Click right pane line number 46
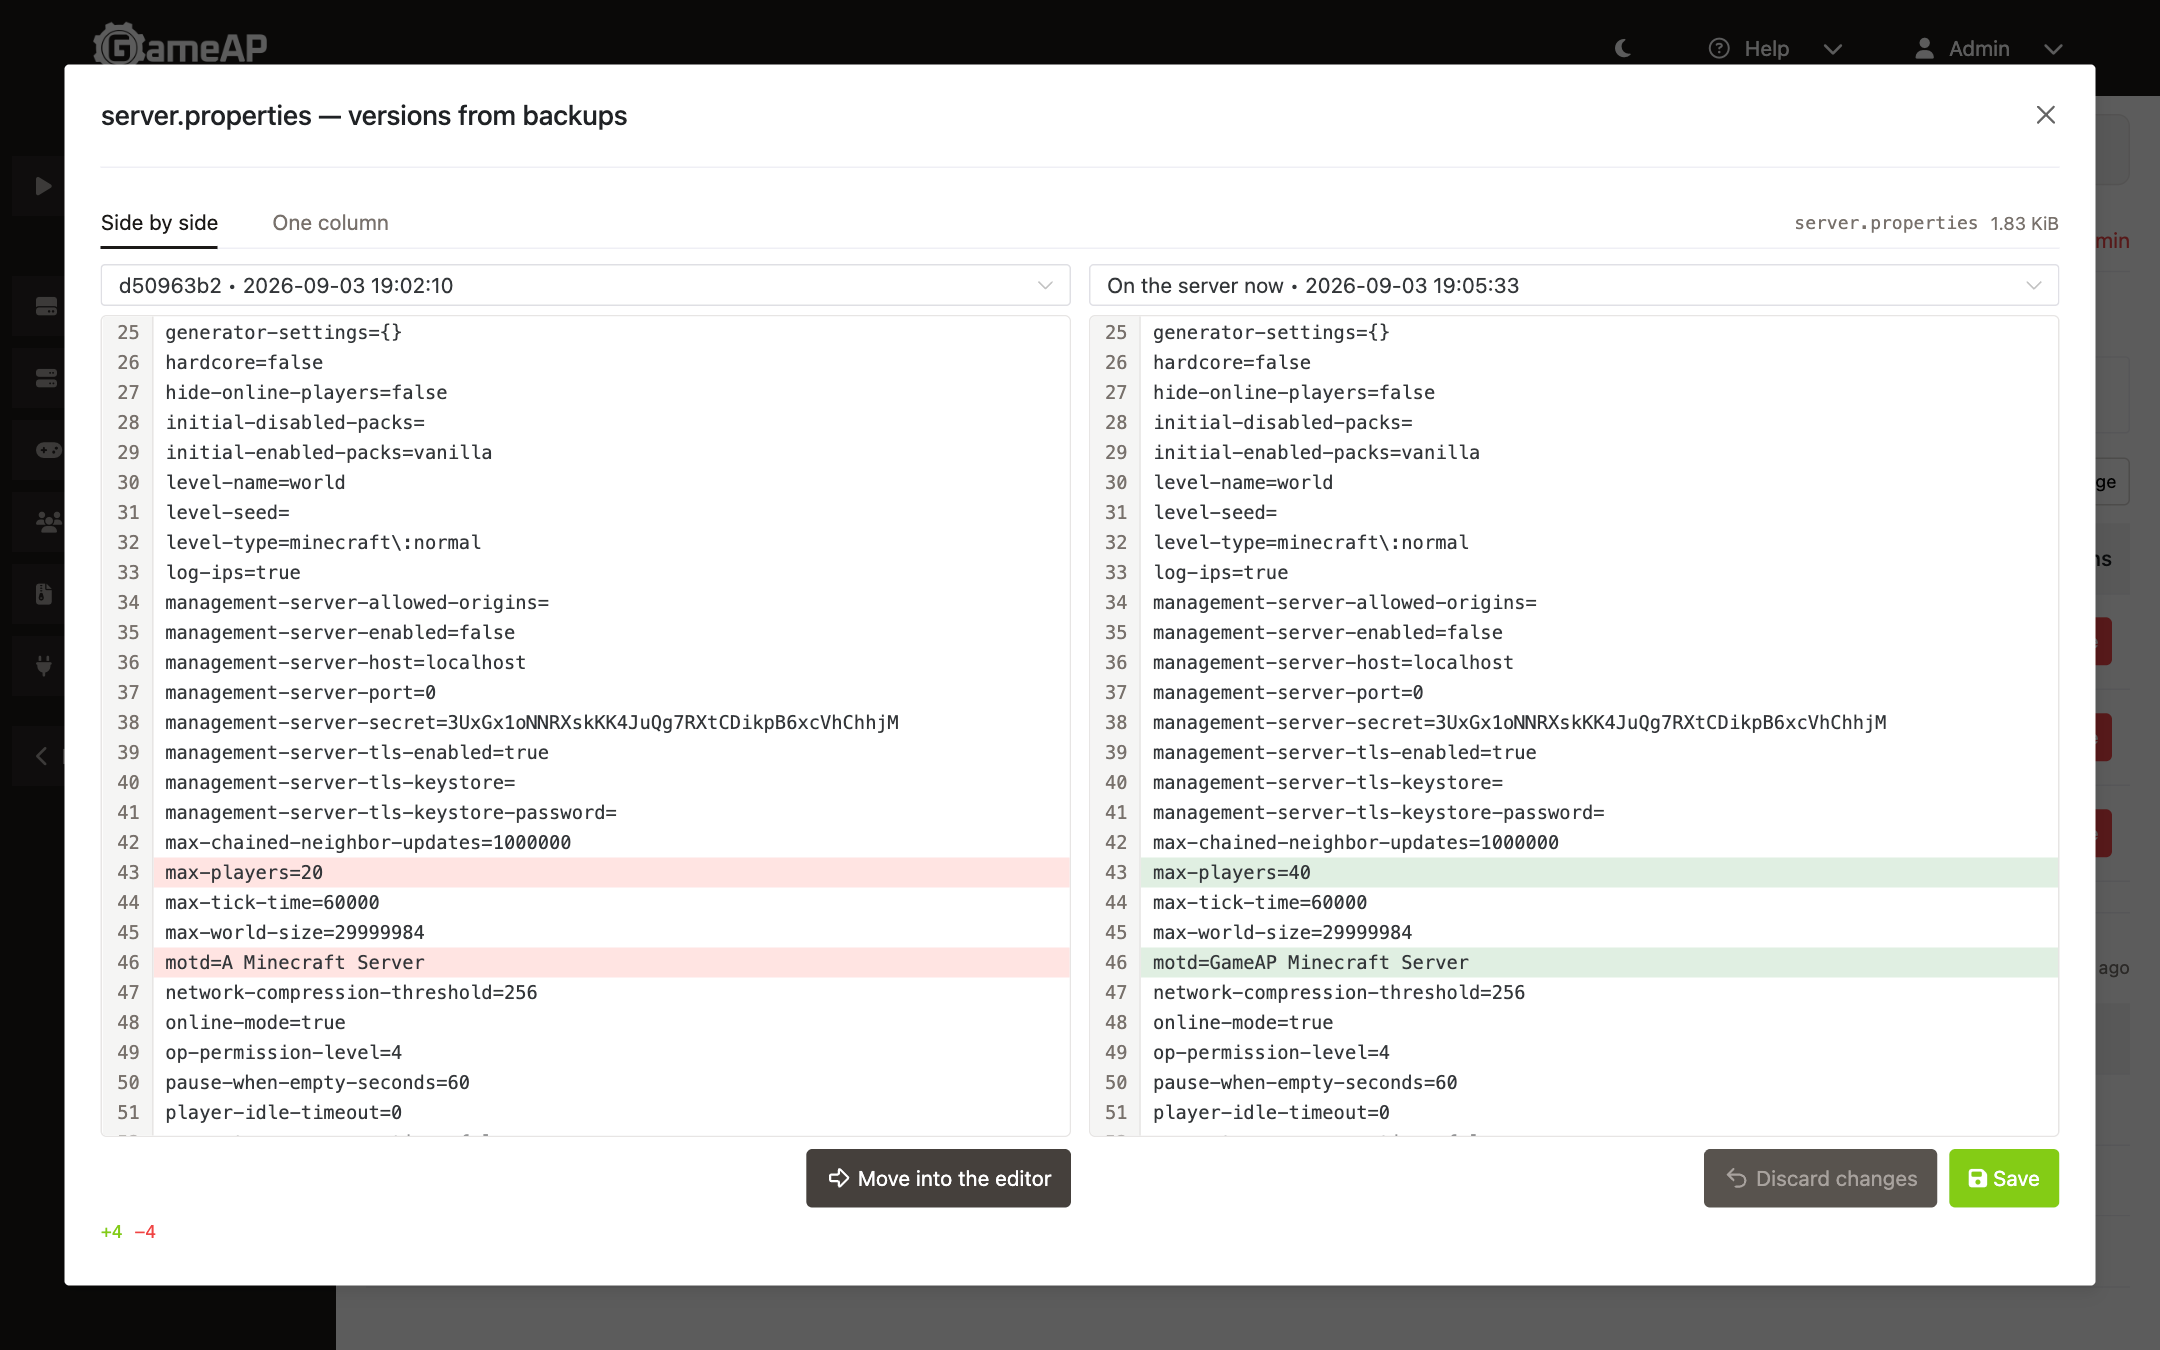 click(x=1116, y=962)
